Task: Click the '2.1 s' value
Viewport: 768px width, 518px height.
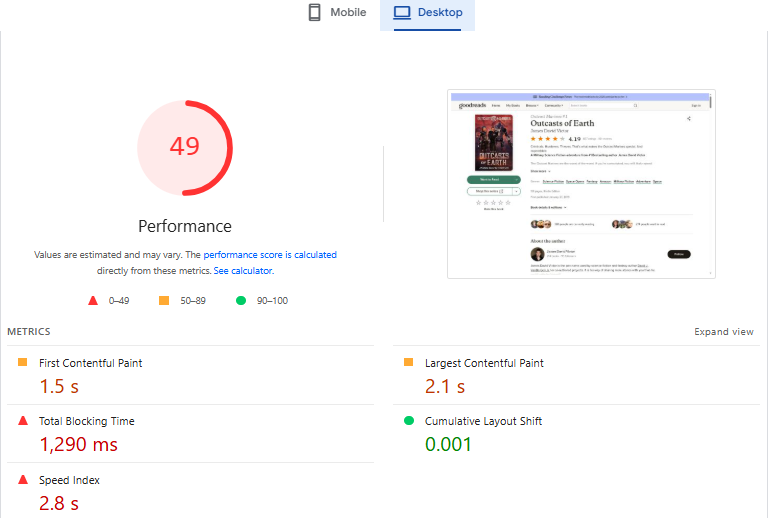Action: 445,386
